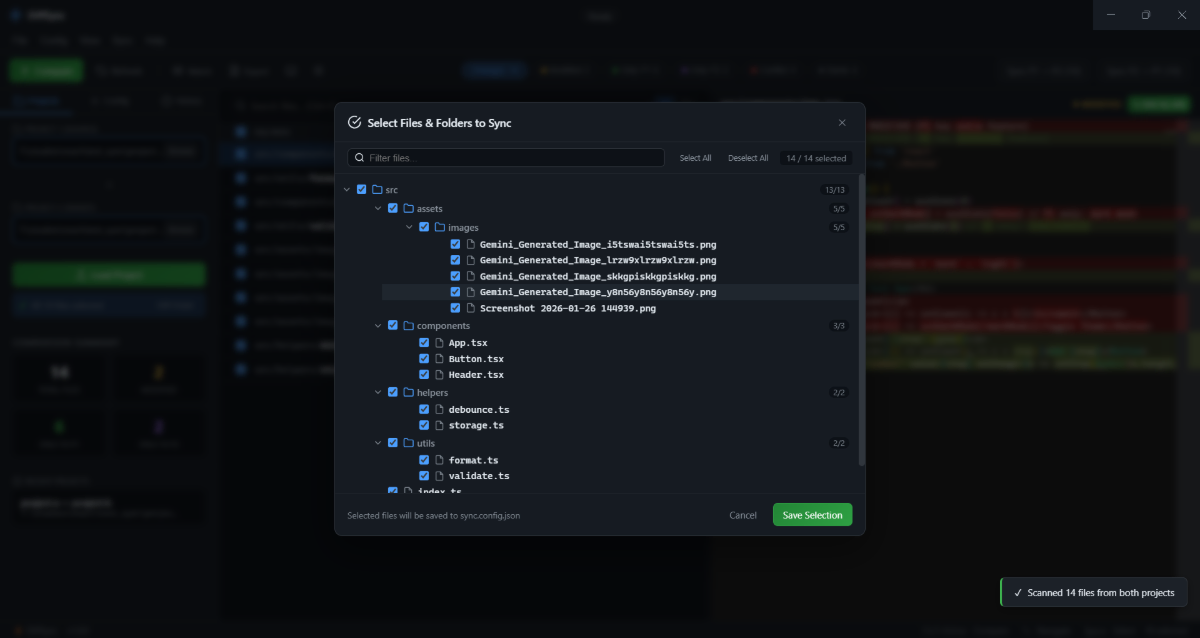Click the Select All button
Screen dimensions: 1200x638
tap(696, 158)
